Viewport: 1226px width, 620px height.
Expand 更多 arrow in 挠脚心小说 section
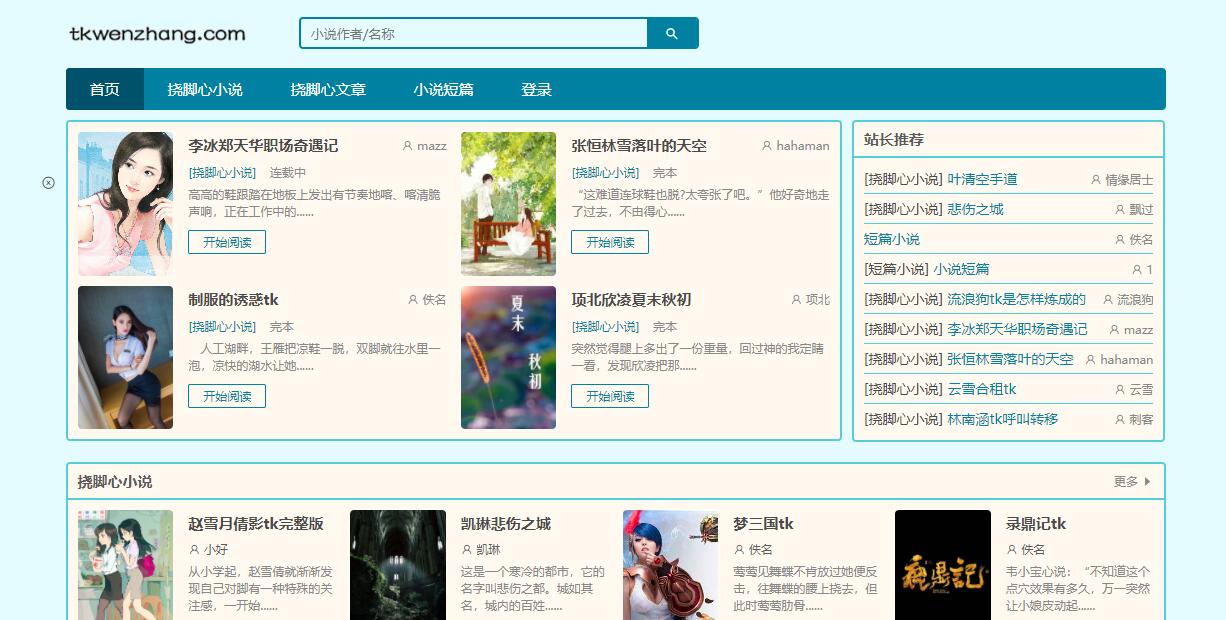tap(1147, 482)
